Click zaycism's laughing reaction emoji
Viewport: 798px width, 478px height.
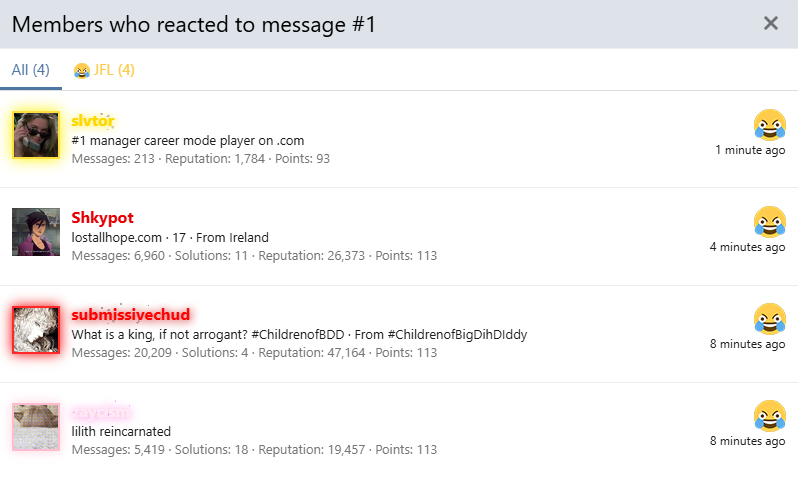coord(770,416)
